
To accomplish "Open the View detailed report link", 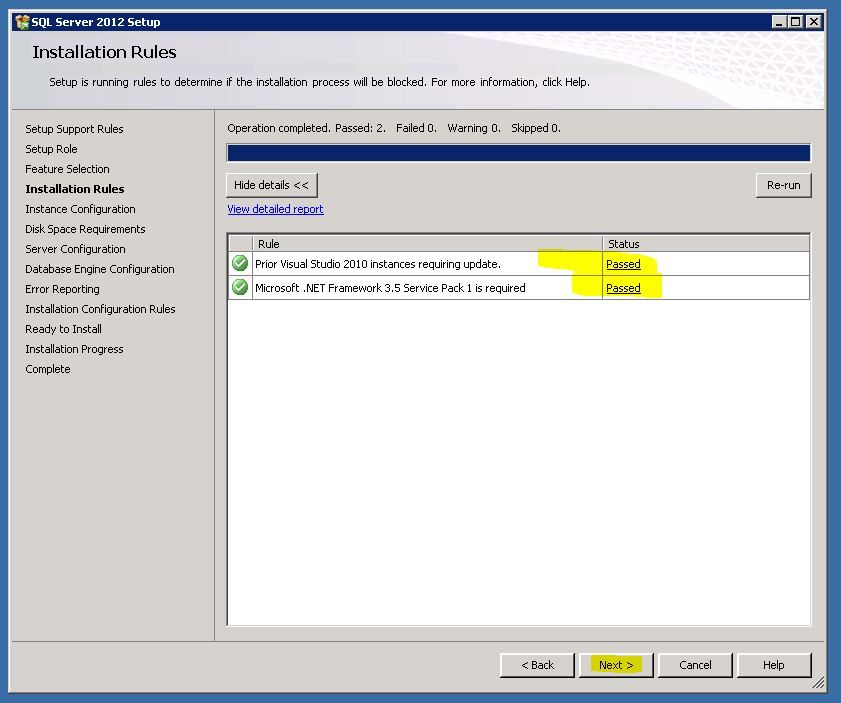I will pyautogui.click(x=275, y=209).
